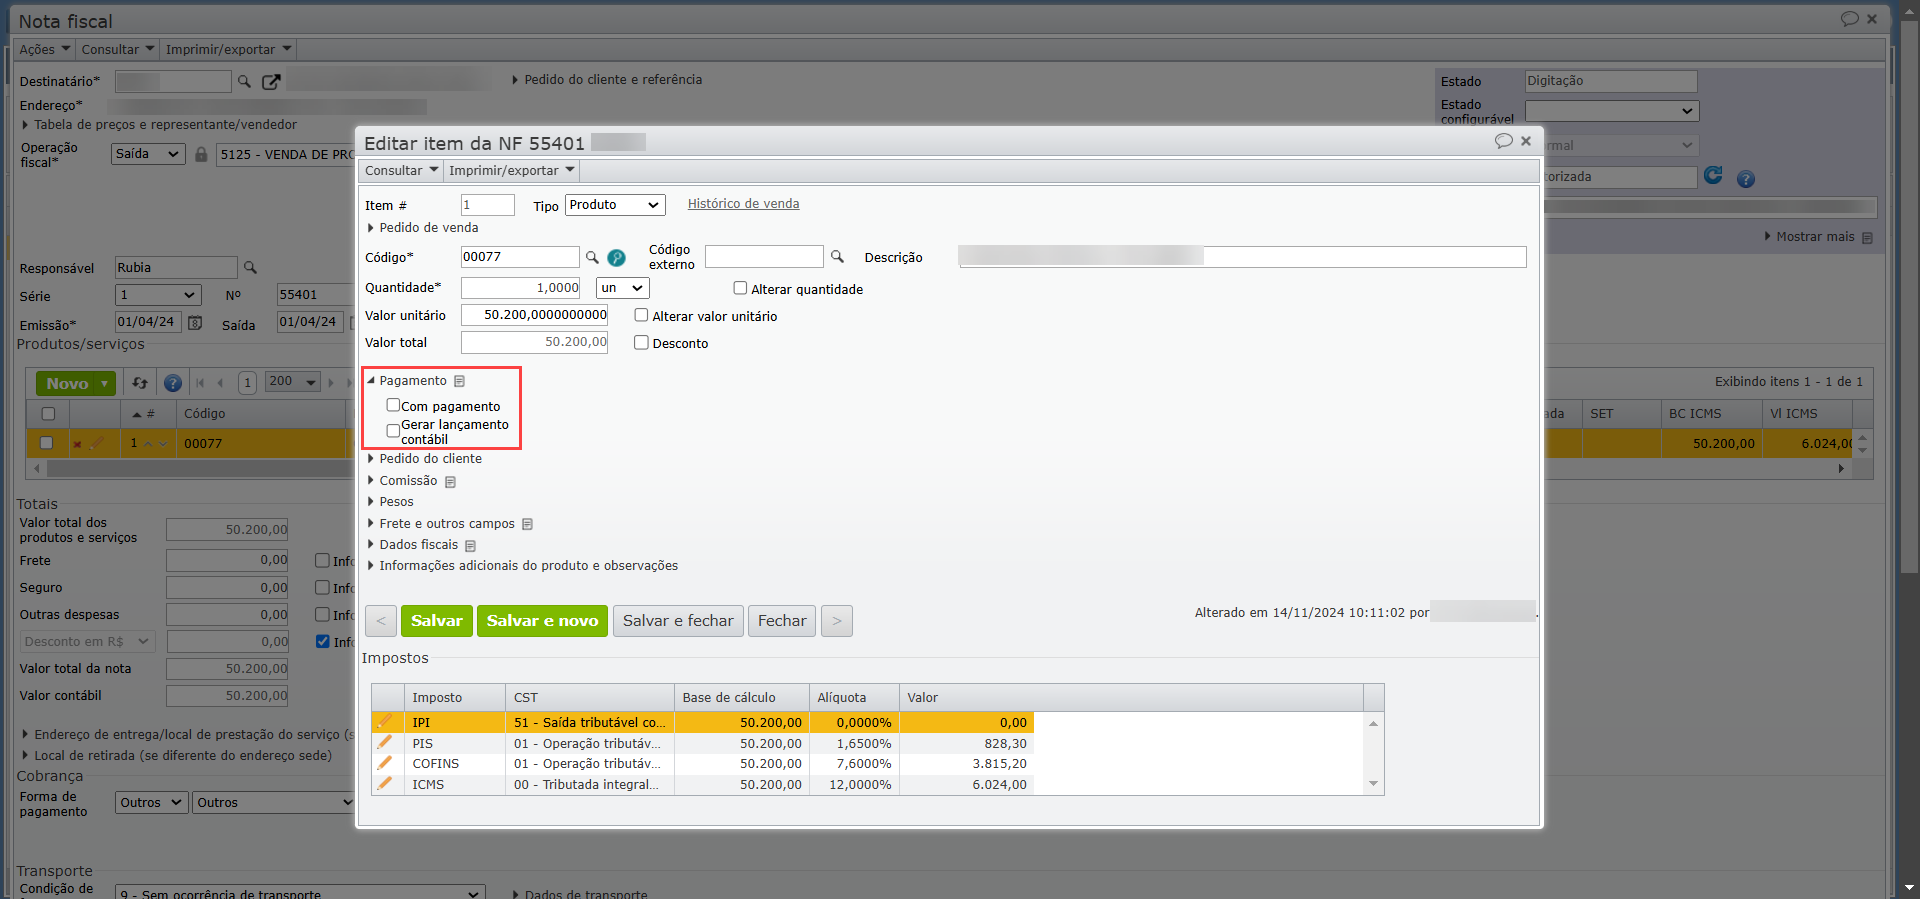Open Imprimir/exportar menu in Nota fiscal
This screenshot has width=1920, height=899.
[228, 50]
